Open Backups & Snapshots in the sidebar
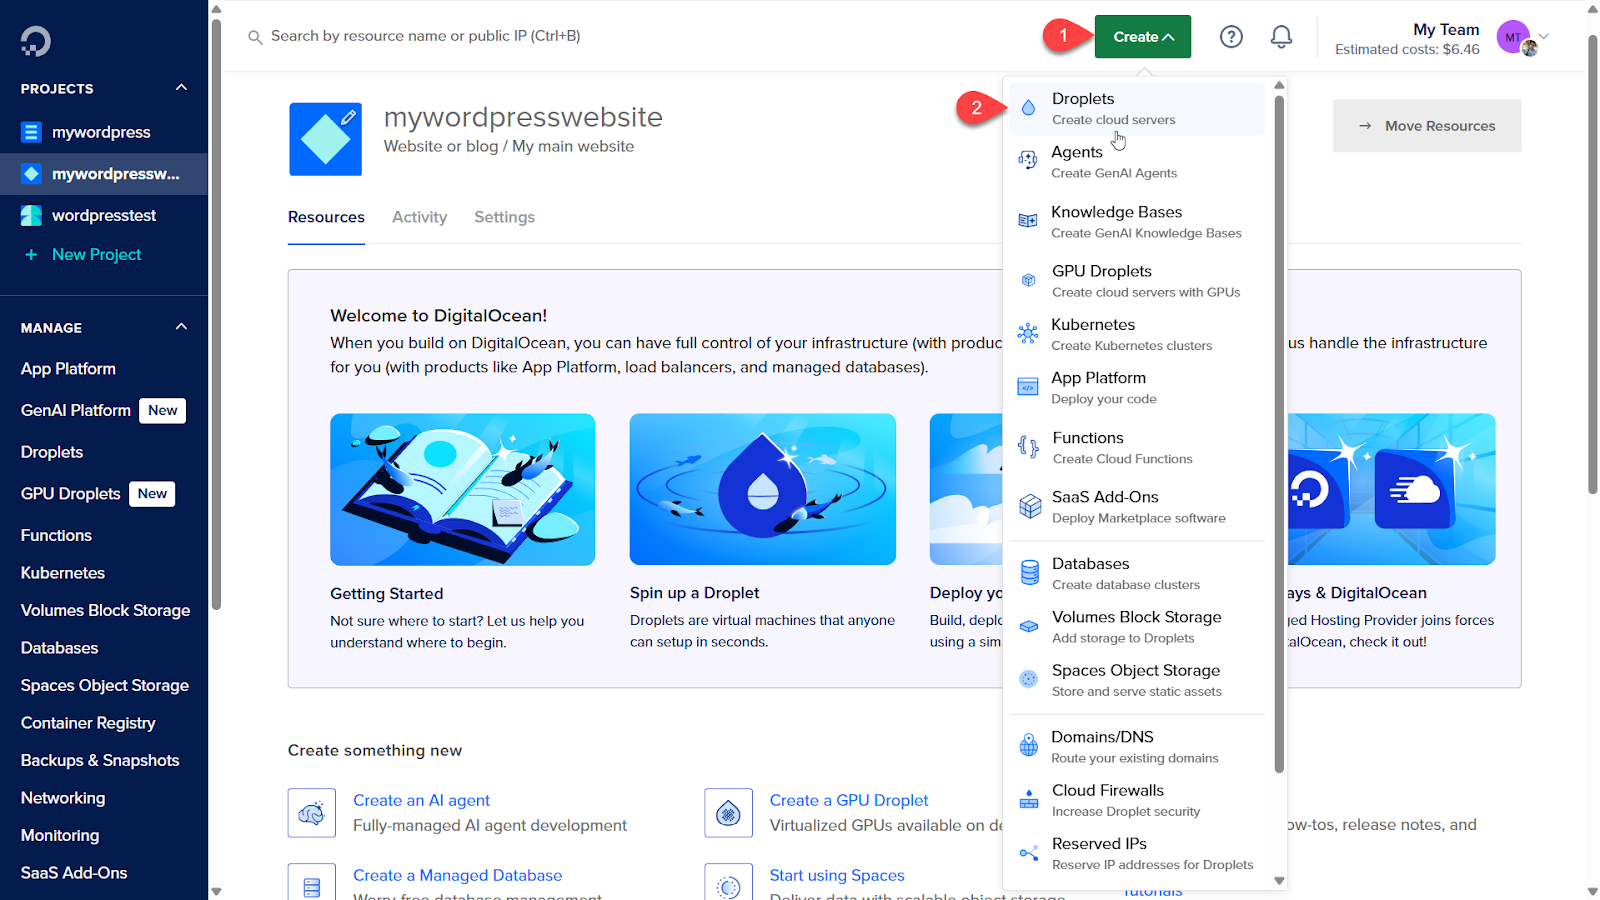This screenshot has height=900, width=1600. coord(100,760)
